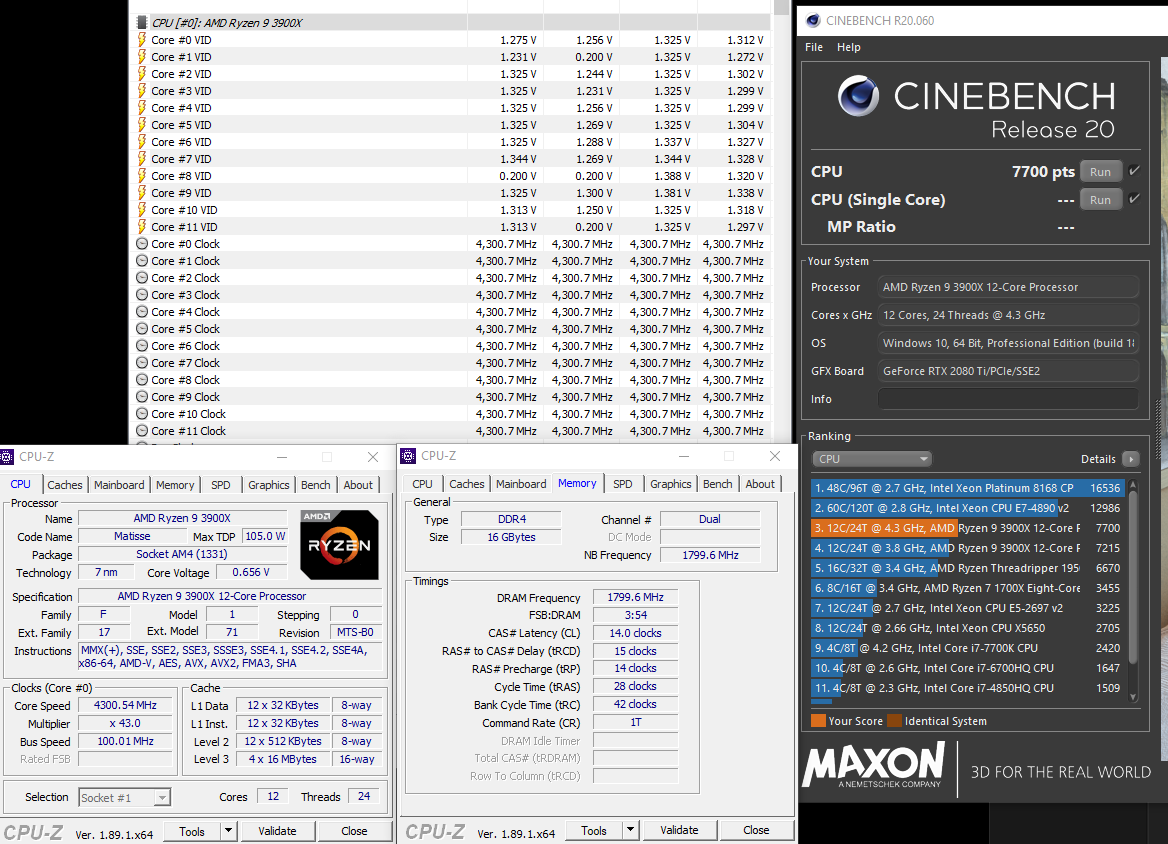
Task: Run the CPU (Single Core) benchmark
Action: 1100,200
